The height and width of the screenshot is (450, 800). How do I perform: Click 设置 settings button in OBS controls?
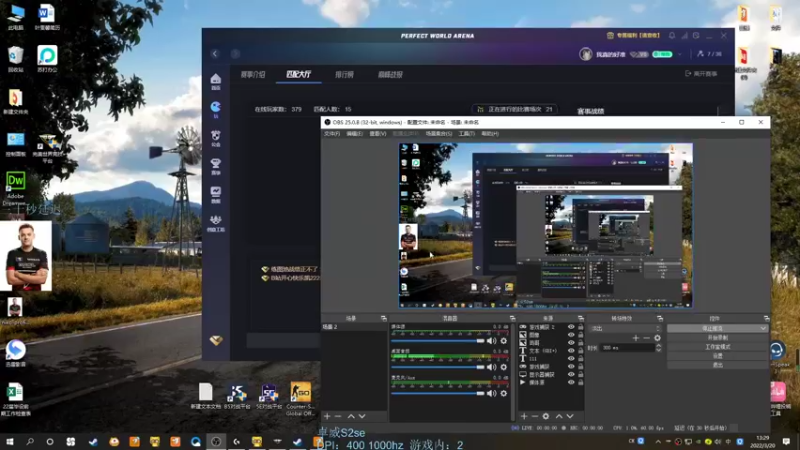click(x=717, y=356)
